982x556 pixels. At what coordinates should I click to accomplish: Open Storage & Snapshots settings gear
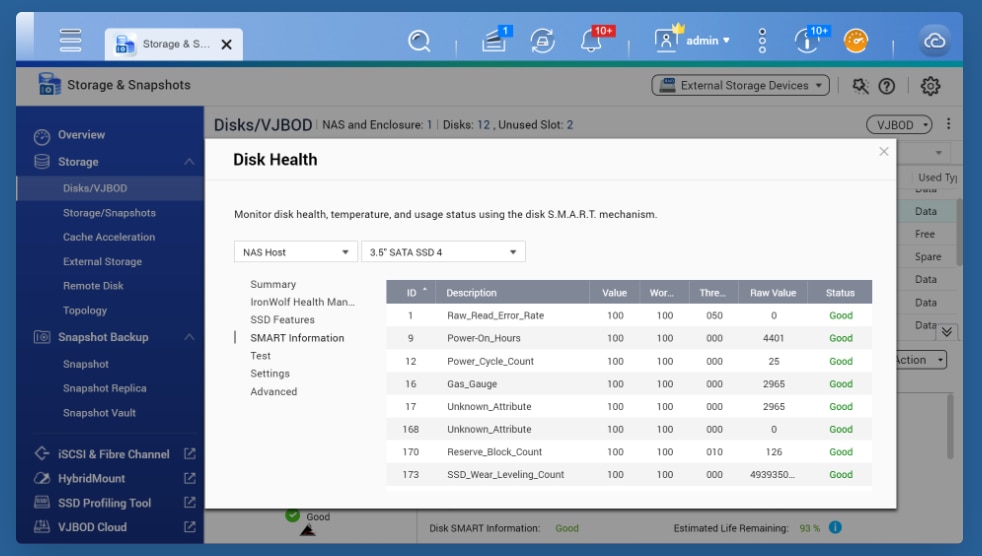930,86
